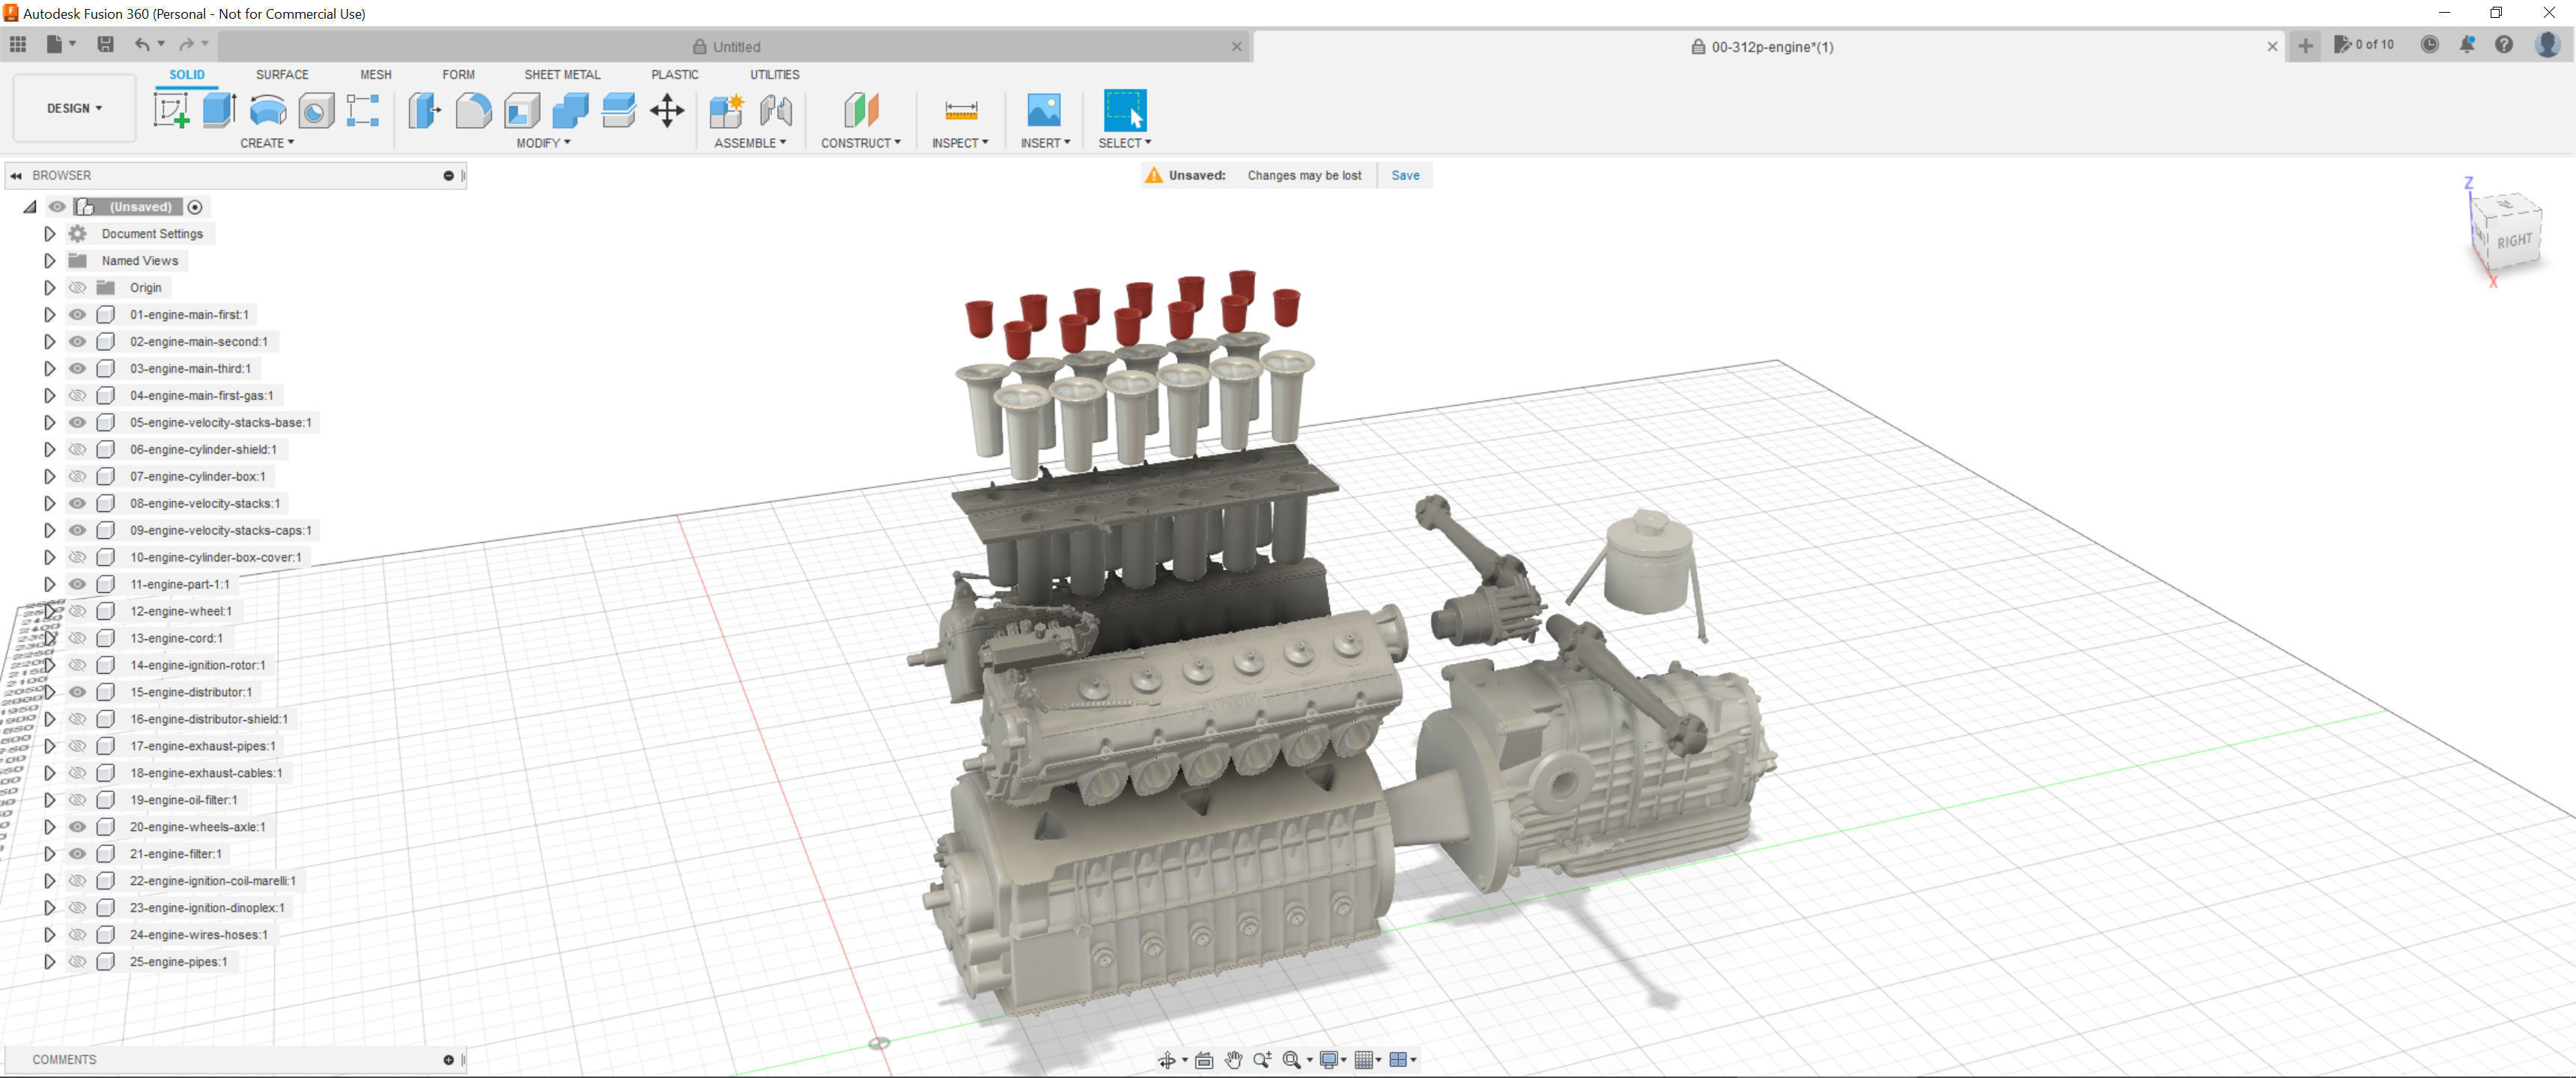The height and width of the screenshot is (1078, 2576).
Task: Click the Measure ruler icon
Action: (960, 110)
